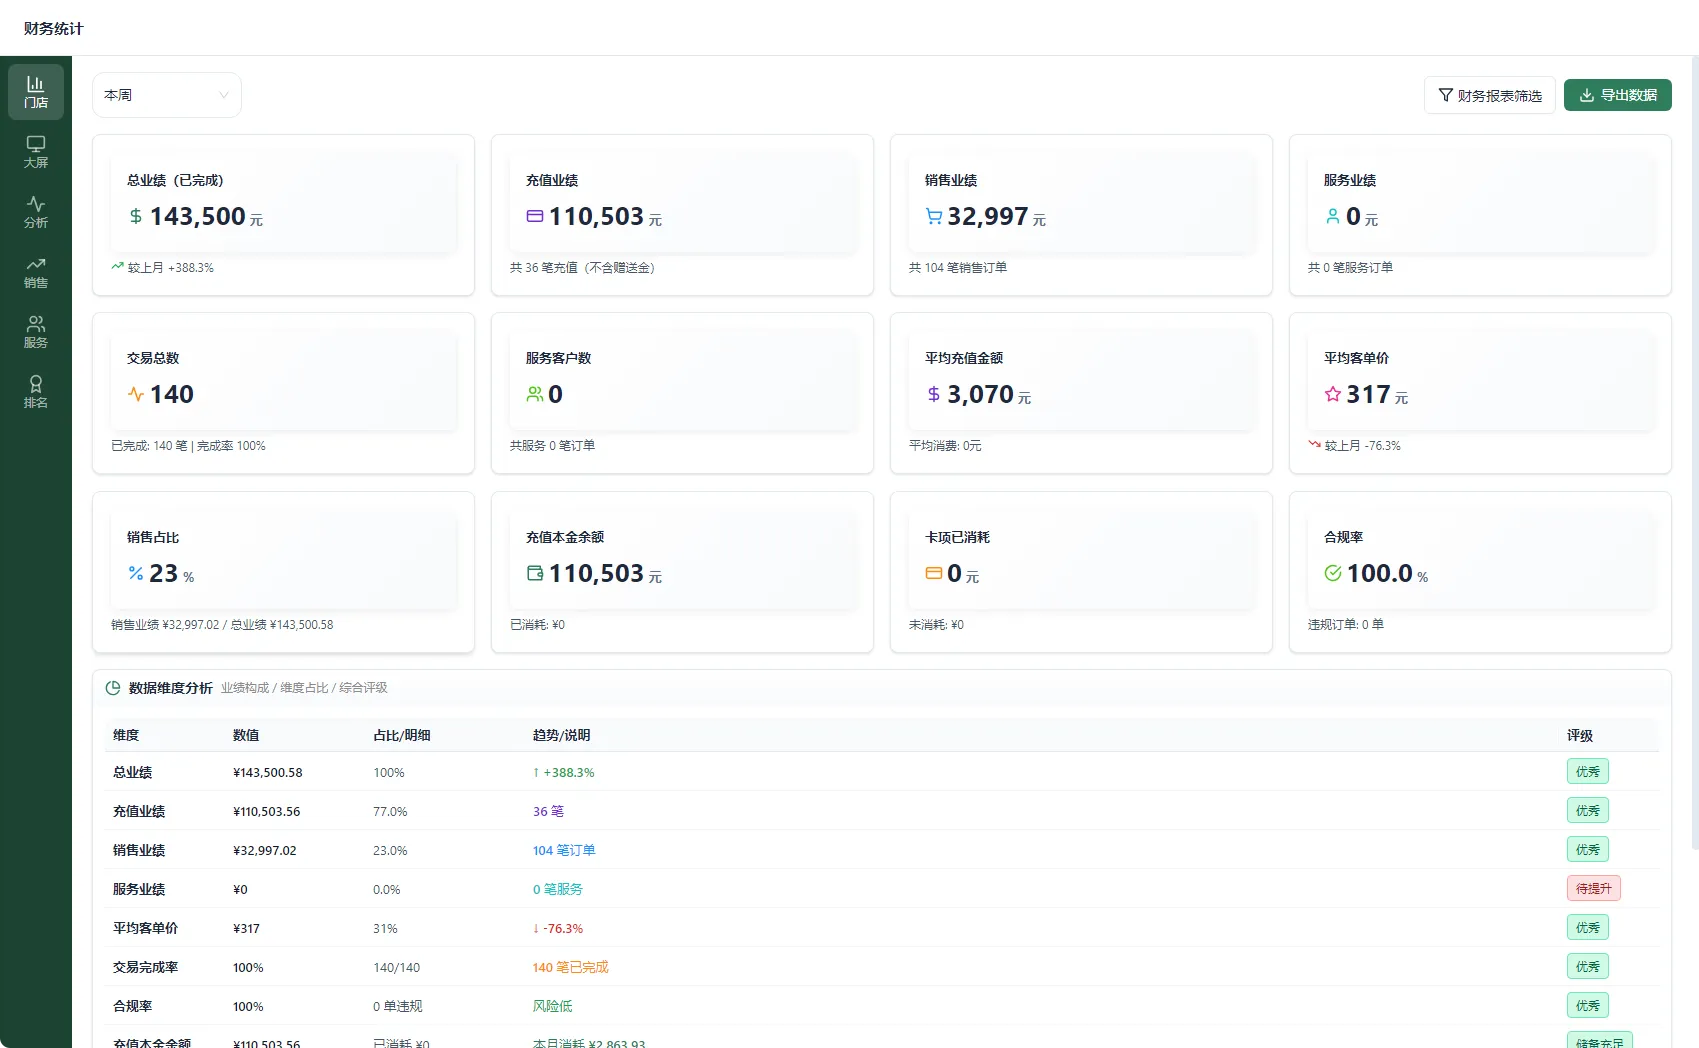The width and height of the screenshot is (1699, 1048).
Task: Click the 违规订单: 0 单 text
Action: (1346, 624)
